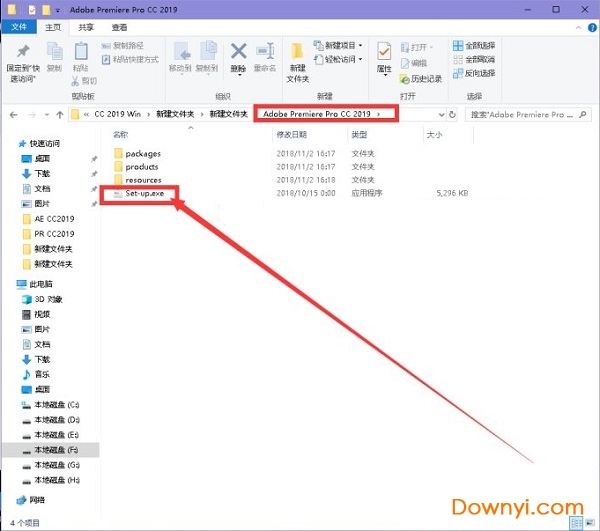Click the 反向选择 button
Image resolution: width=600 pixels, height=531 pixels.
[472, 73]
